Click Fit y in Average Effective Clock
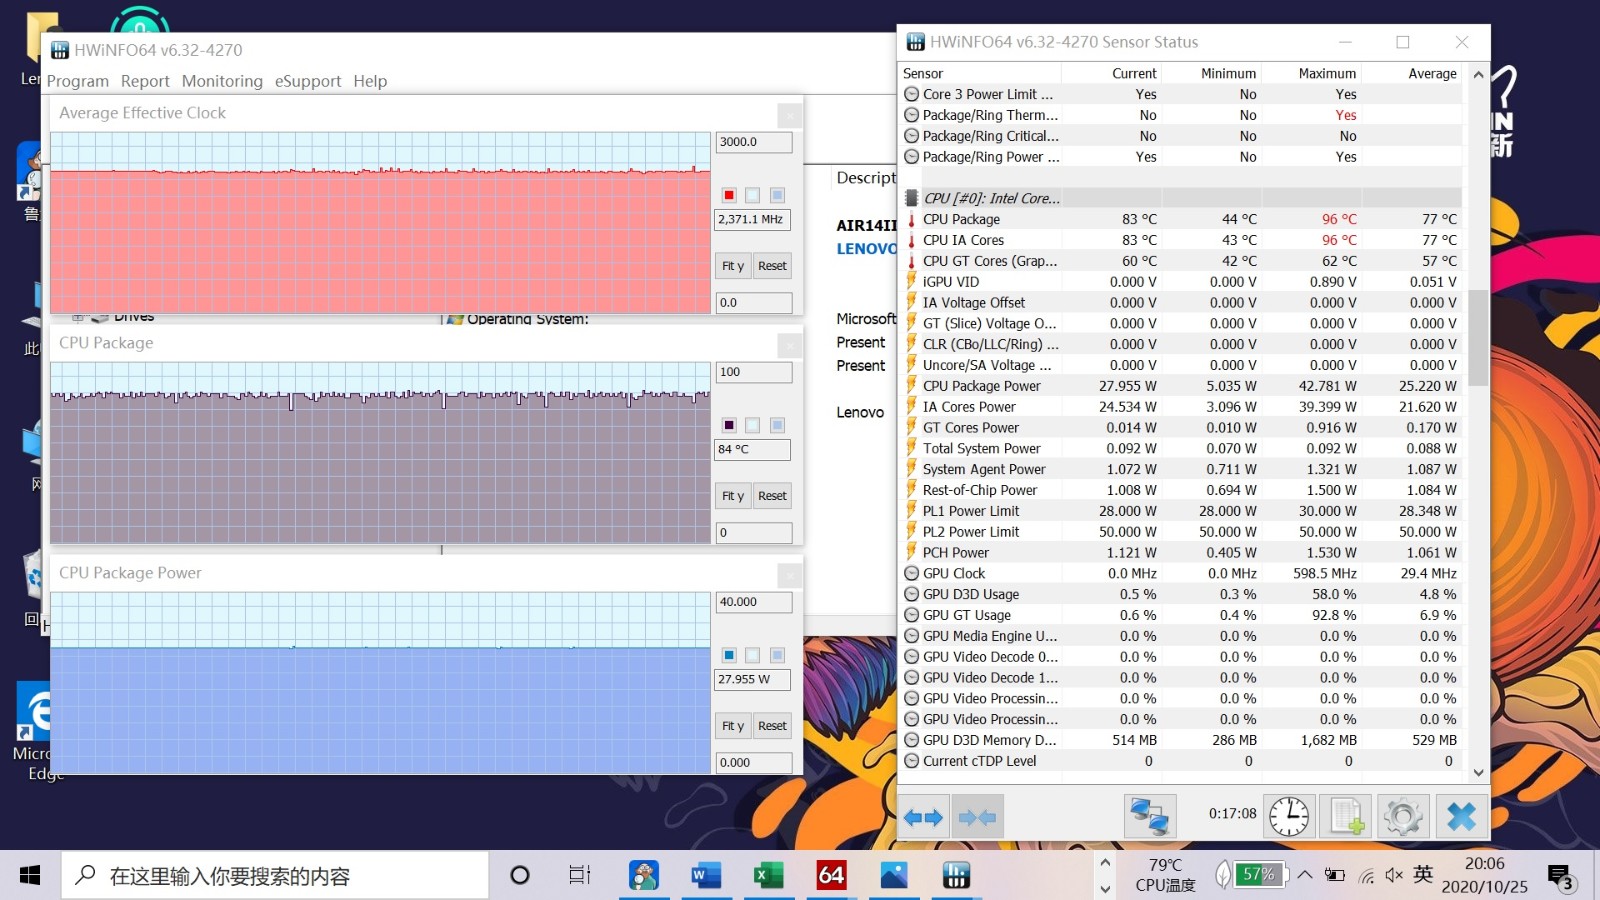Screen dimensions: 1600x900 [x=733, y=266]
